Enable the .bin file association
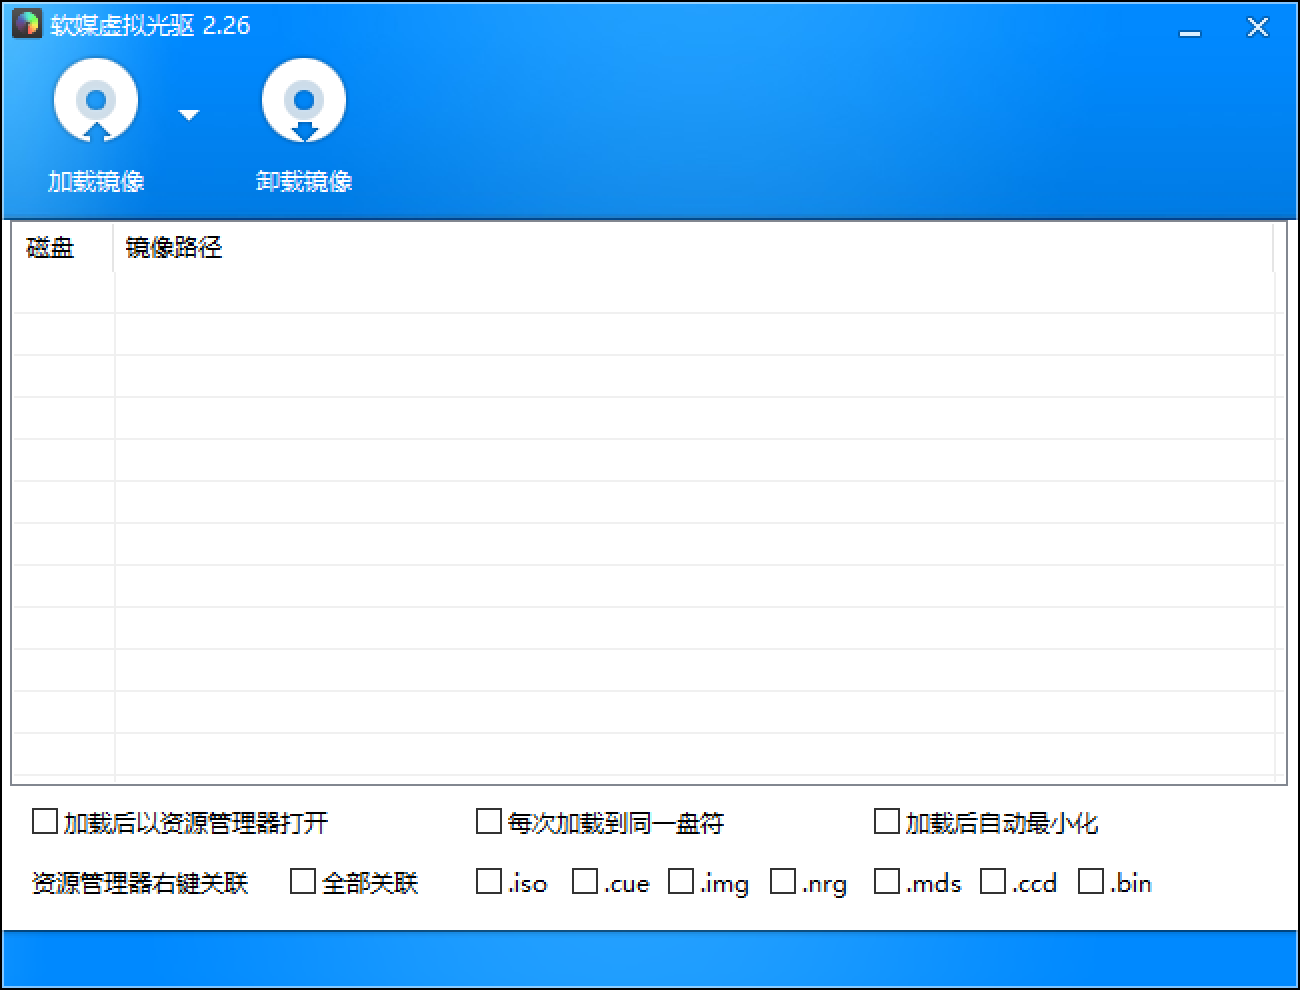The width and height of the screenshot is (1300, 992). pyautogui.click(x=1091, y=882)
